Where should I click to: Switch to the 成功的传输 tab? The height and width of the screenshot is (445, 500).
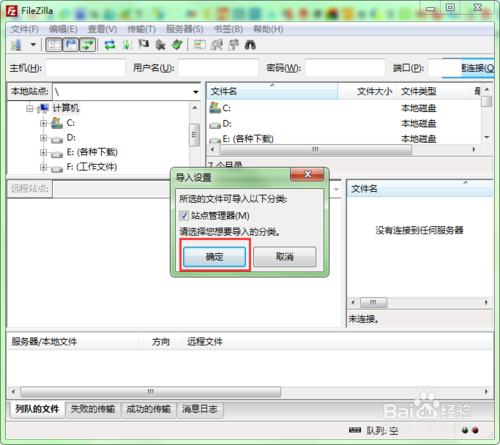(x=148, y=409)
